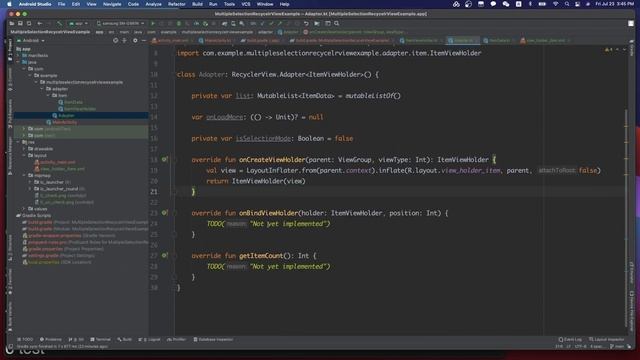
Task: Open the VCS menu
Action: tap(246, 4)
